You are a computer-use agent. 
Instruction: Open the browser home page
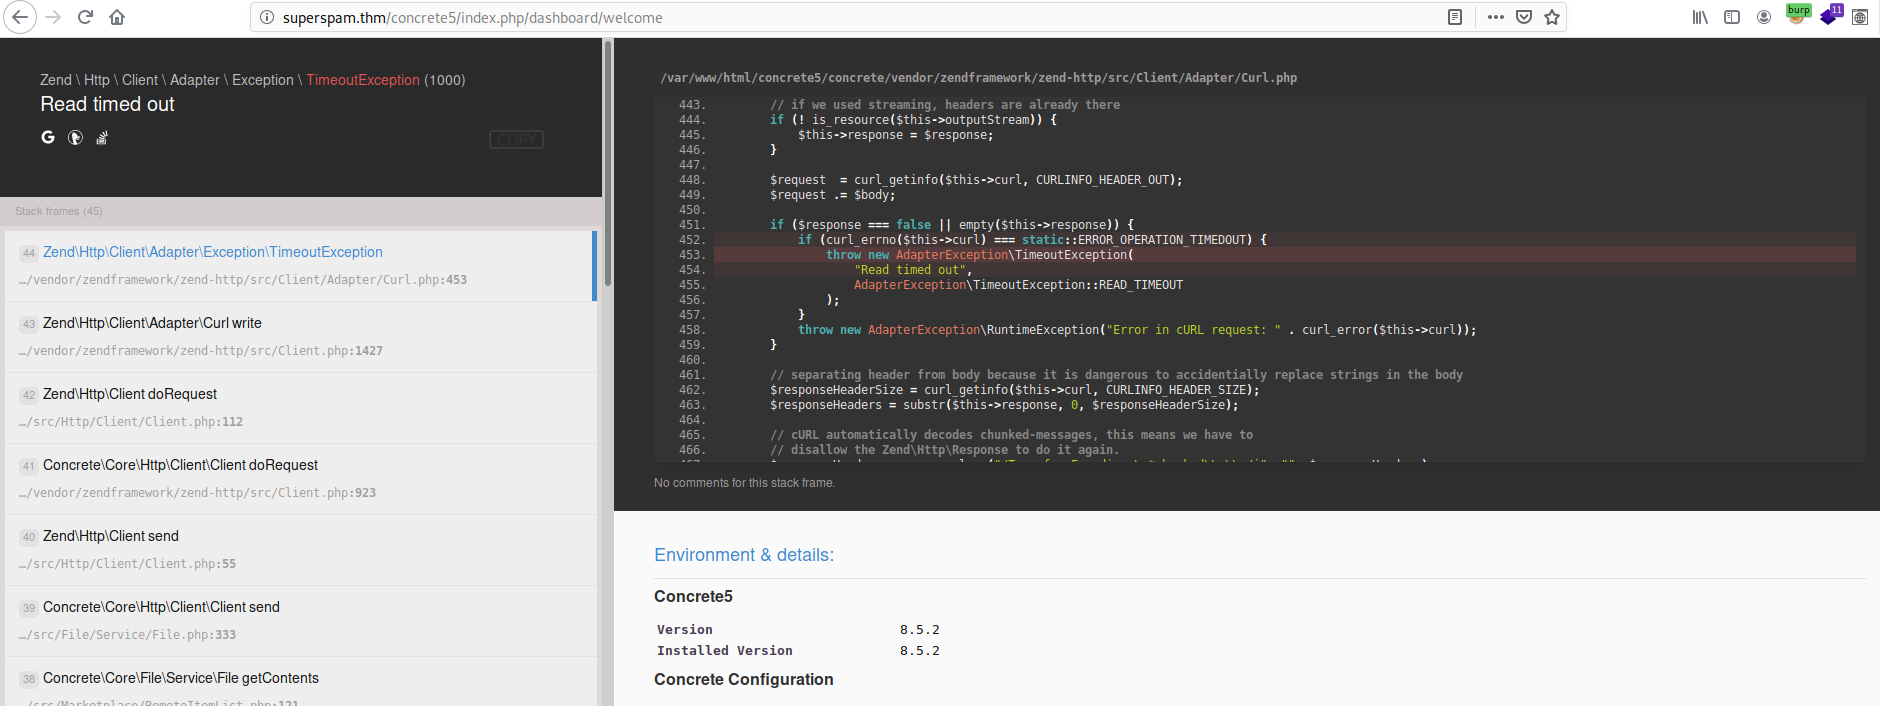(117, 17)
